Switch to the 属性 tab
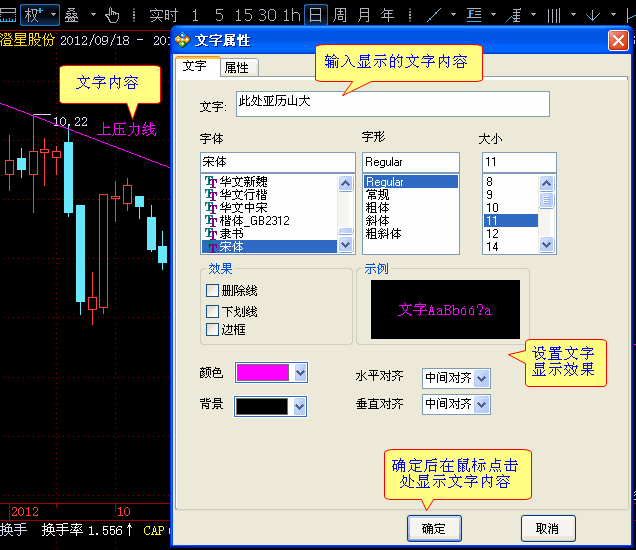 (x=237, y=67)
